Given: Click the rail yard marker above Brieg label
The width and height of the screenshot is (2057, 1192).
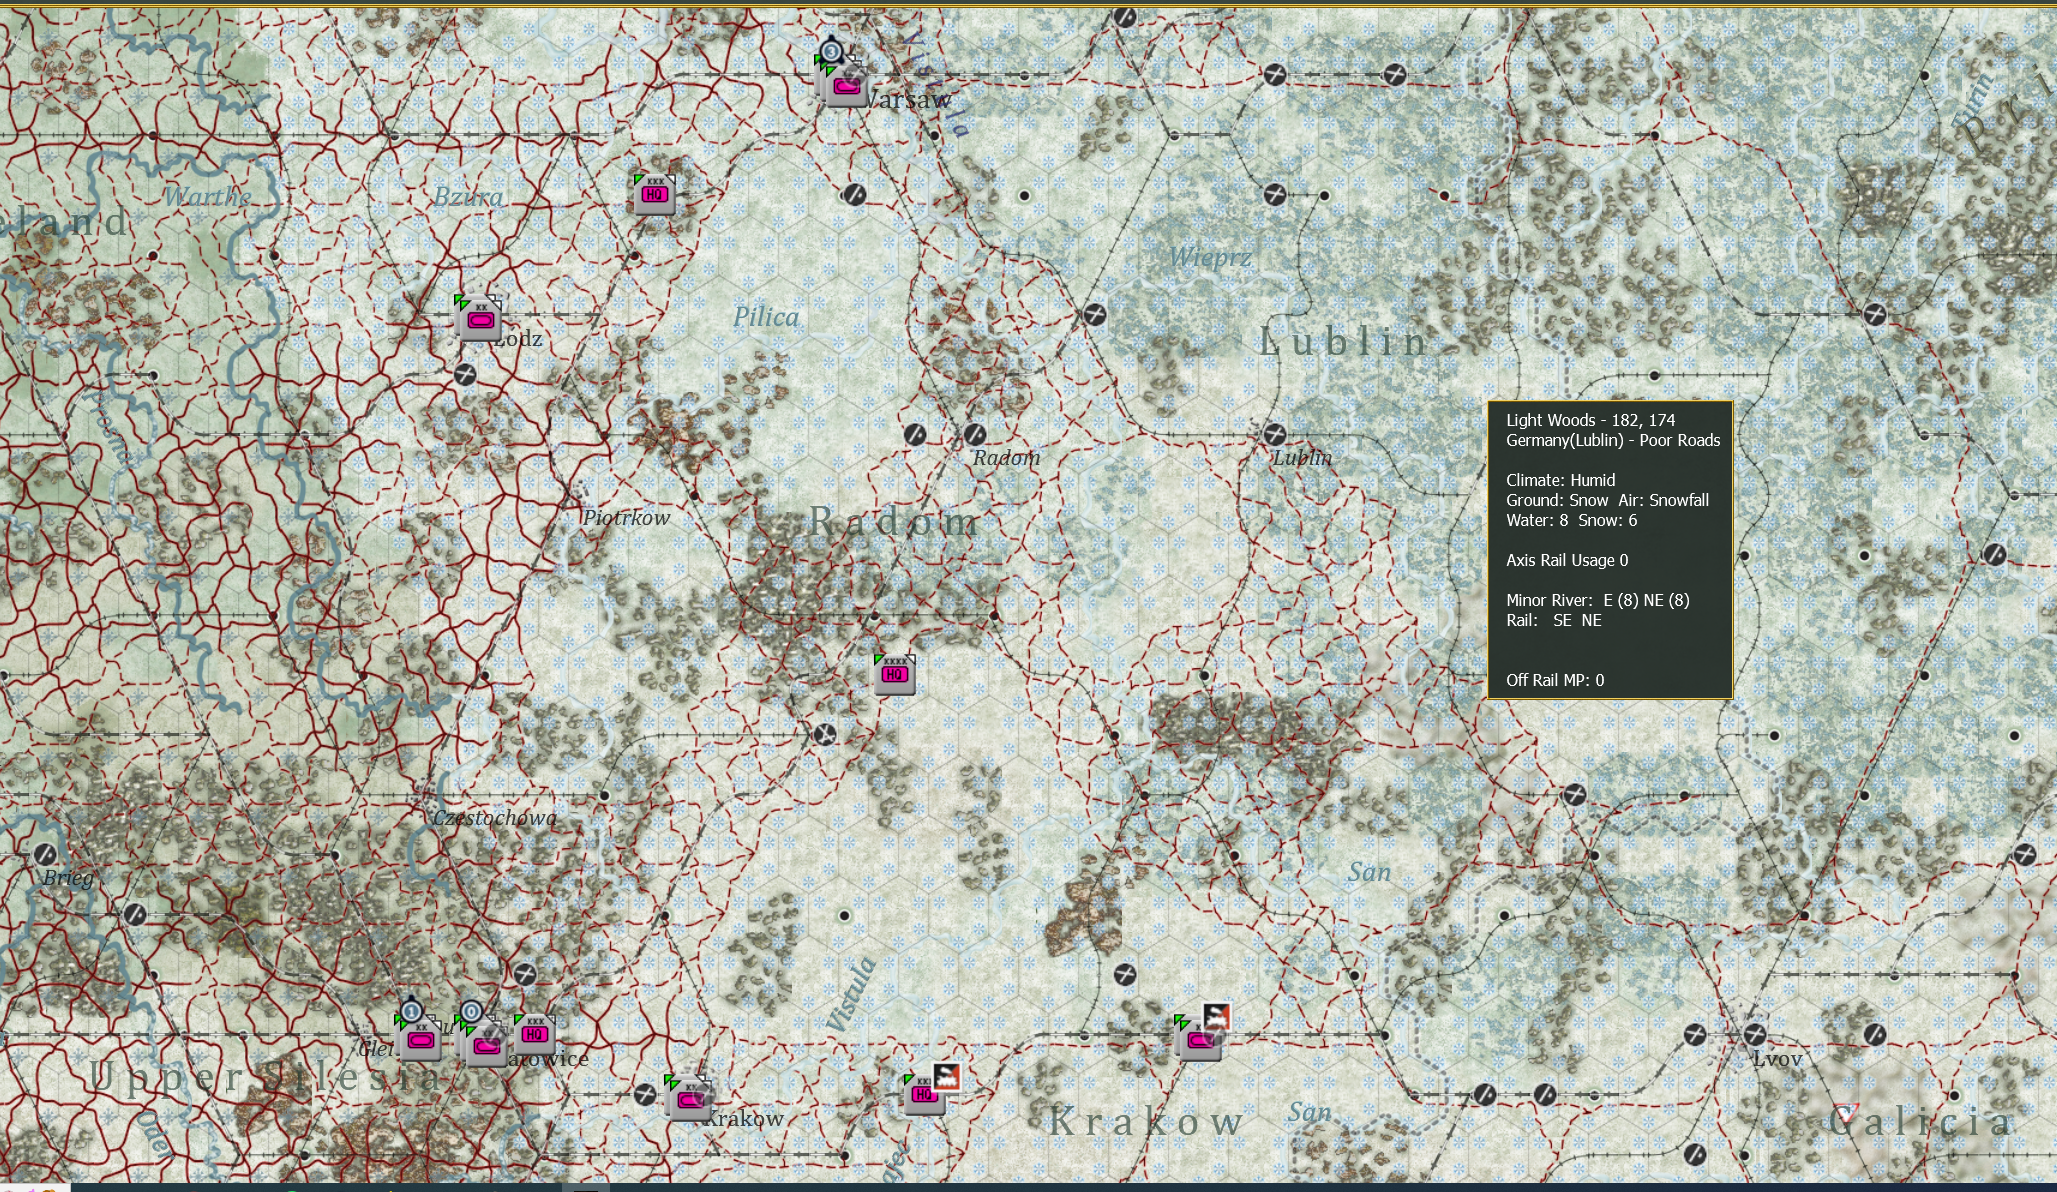Looking at the screenshot, I should 45,854.
